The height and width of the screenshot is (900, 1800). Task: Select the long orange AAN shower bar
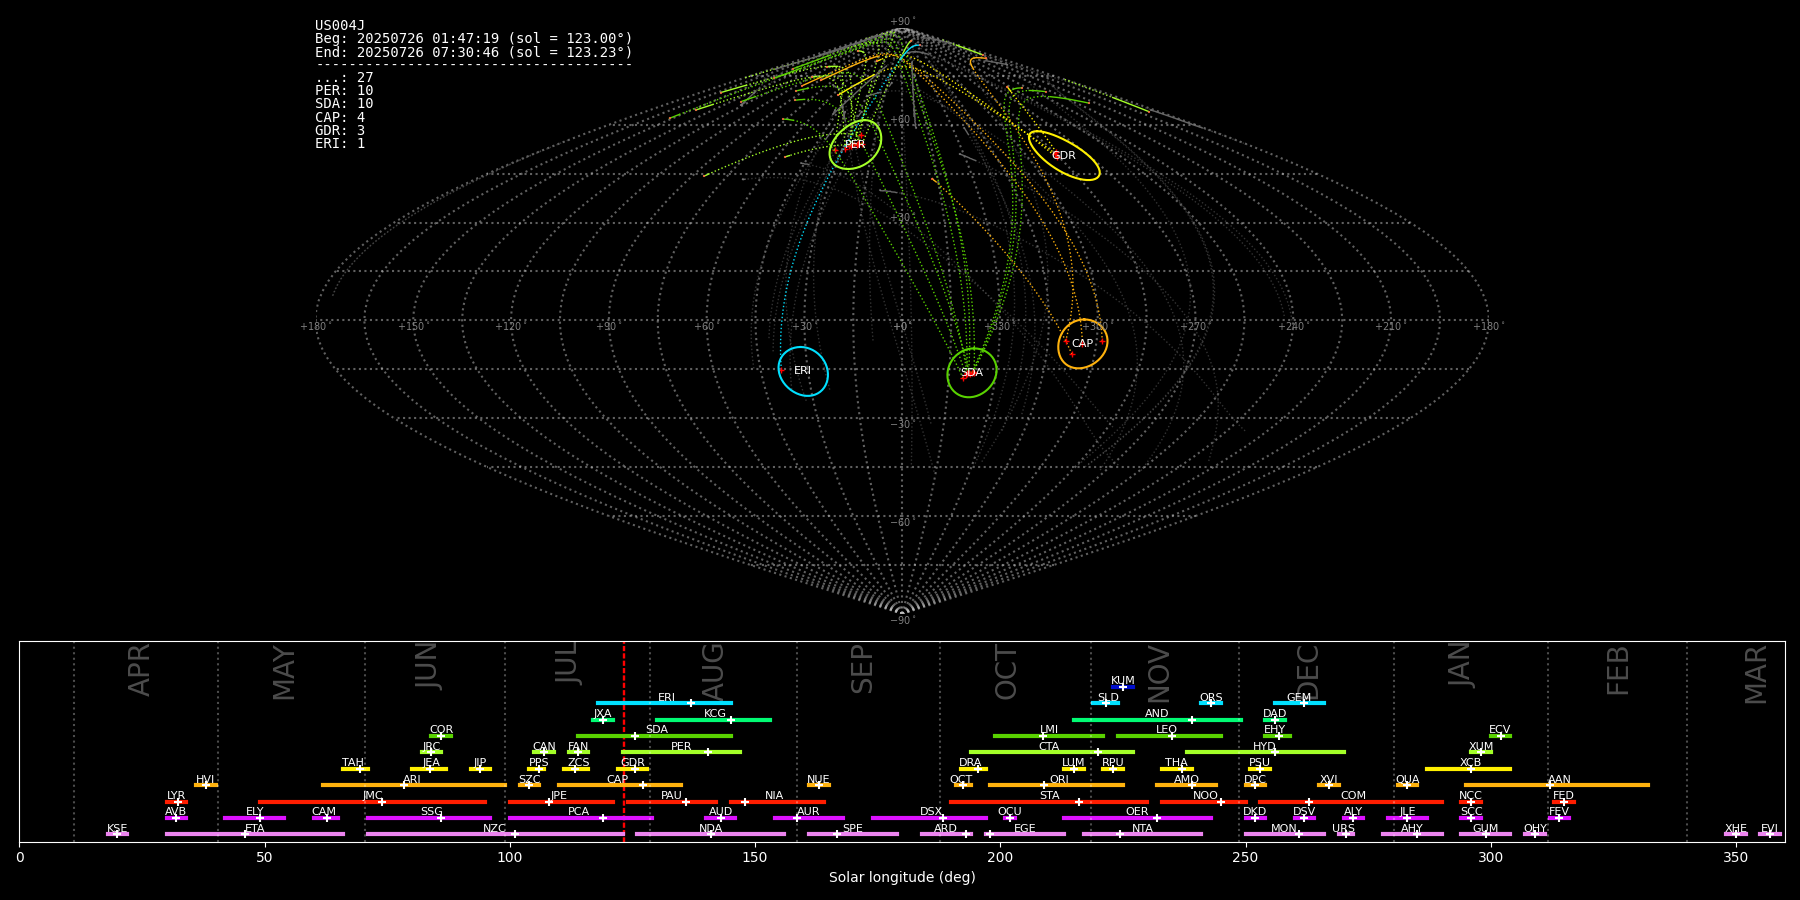(1557, 785)
